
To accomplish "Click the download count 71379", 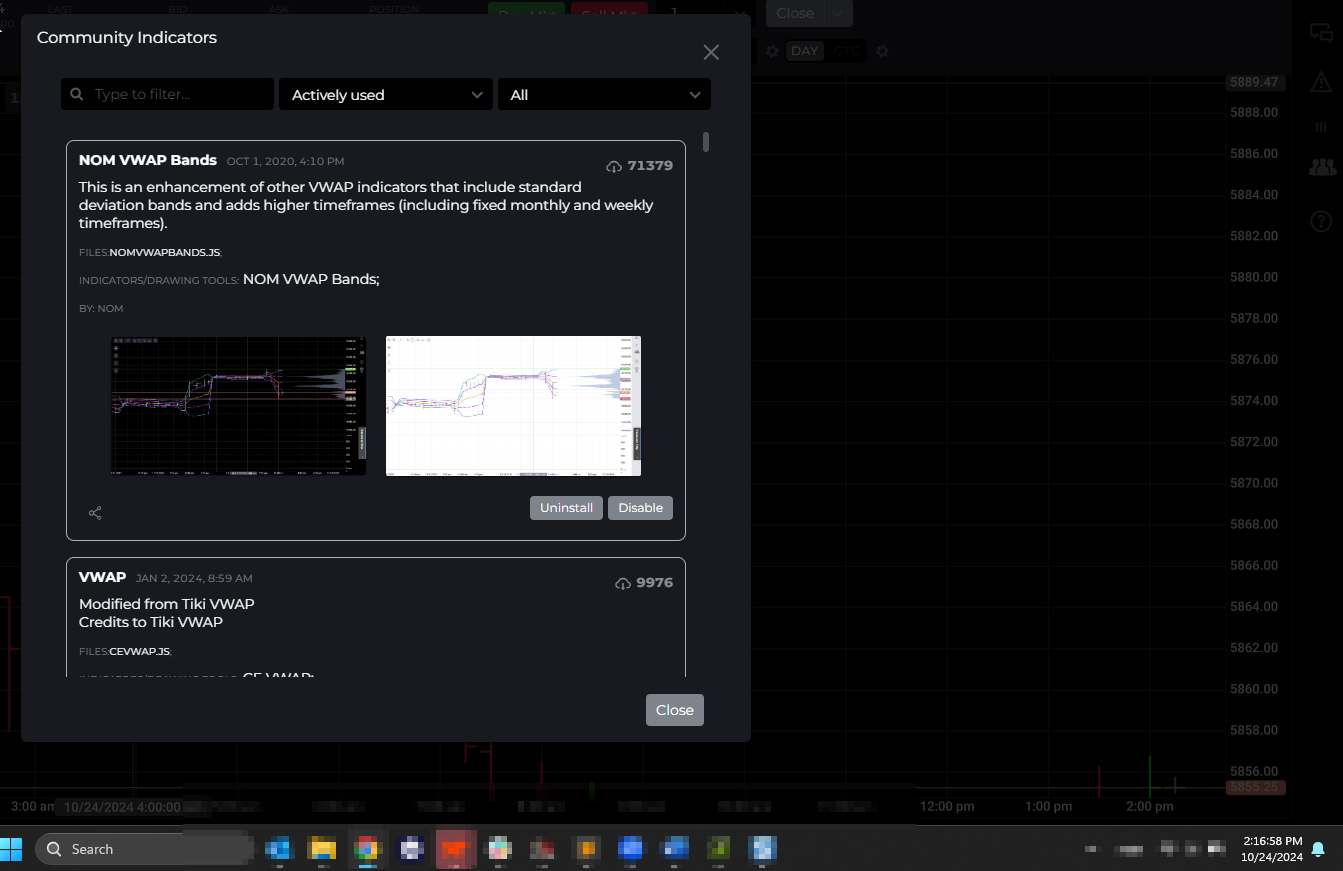I will pos(650,166).
